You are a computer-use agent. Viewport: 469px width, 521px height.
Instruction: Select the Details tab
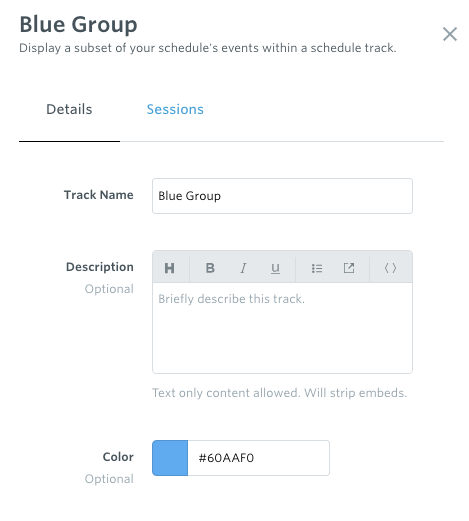click(x=69, y=109)
